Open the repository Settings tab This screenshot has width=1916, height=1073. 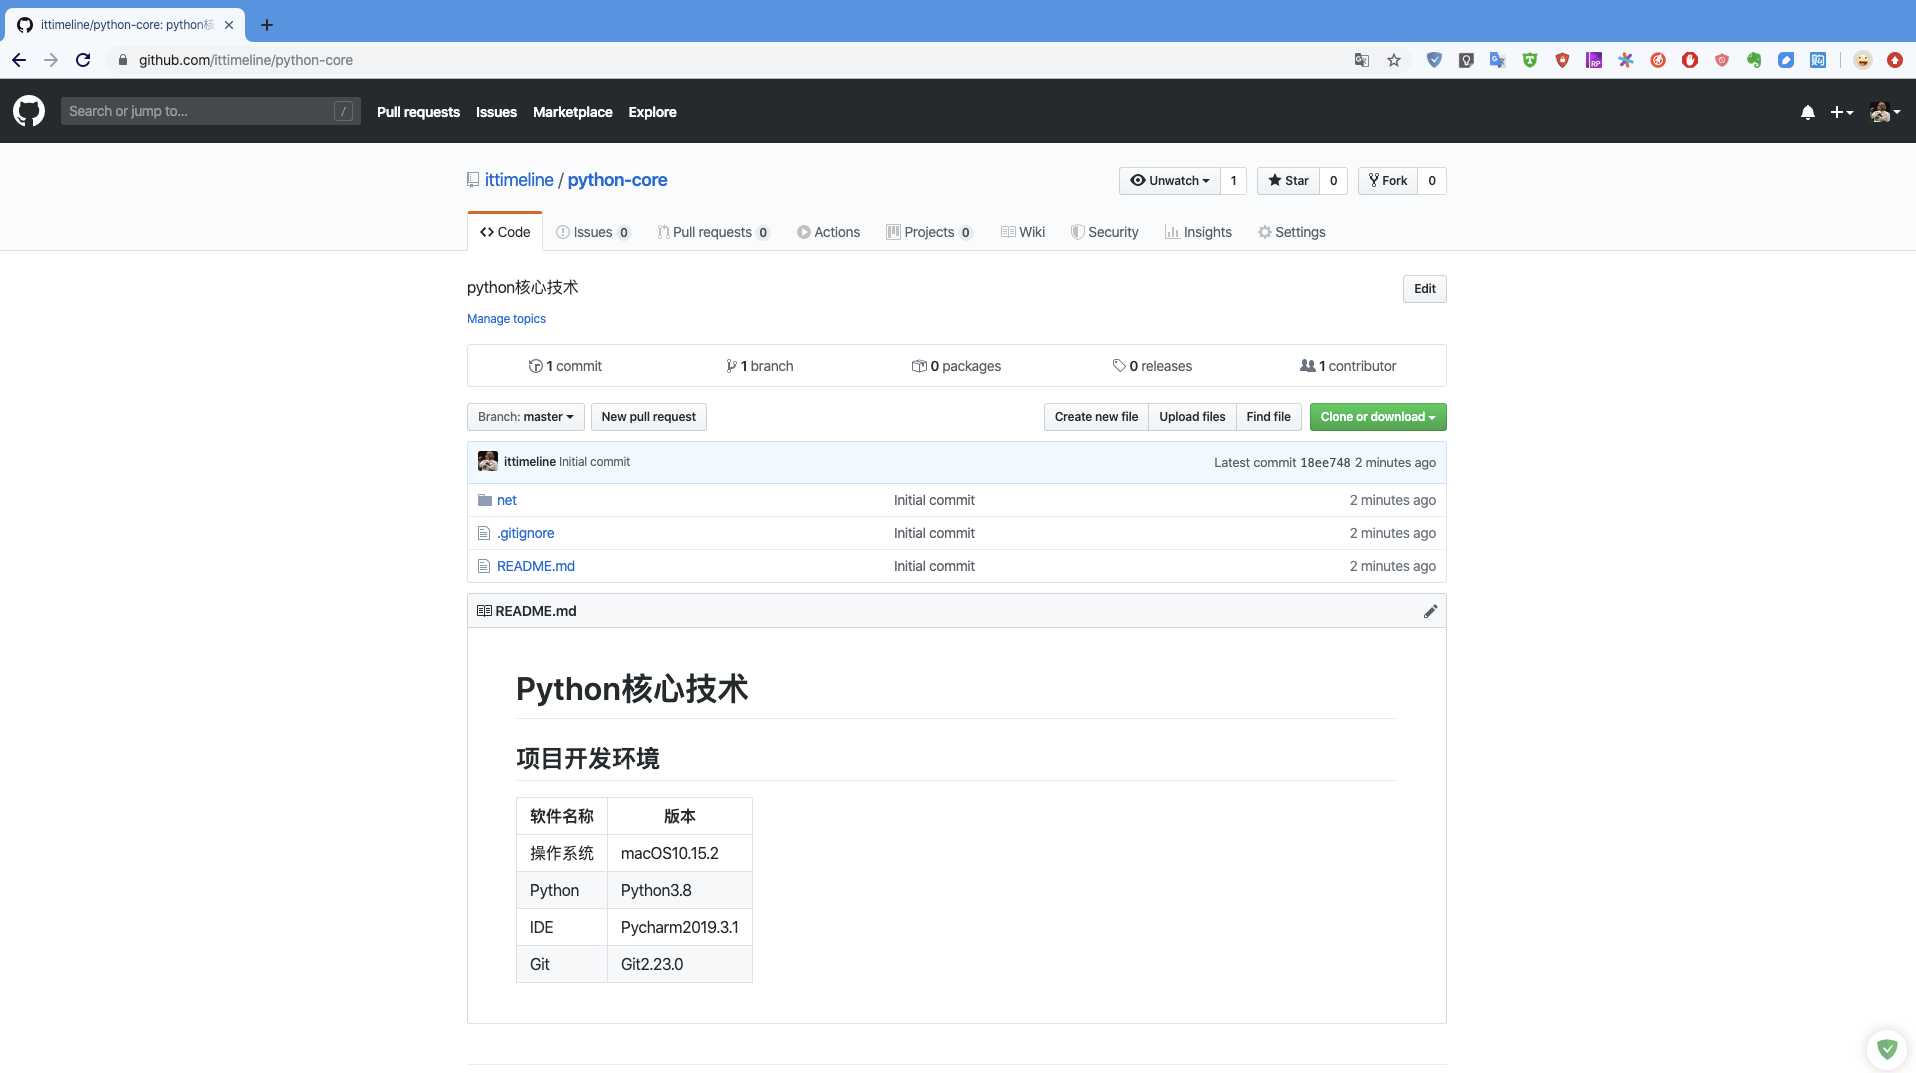tap(1292, 232)
